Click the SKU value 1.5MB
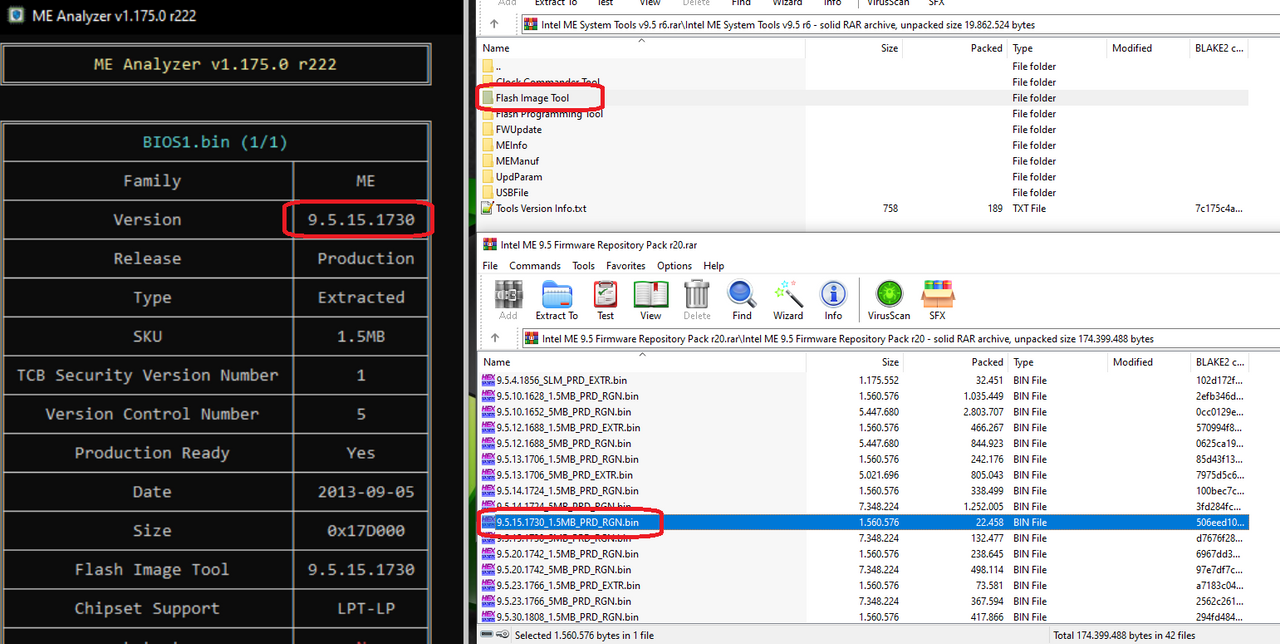Screen dimensions: 1280x644 (x=361, y=337)
